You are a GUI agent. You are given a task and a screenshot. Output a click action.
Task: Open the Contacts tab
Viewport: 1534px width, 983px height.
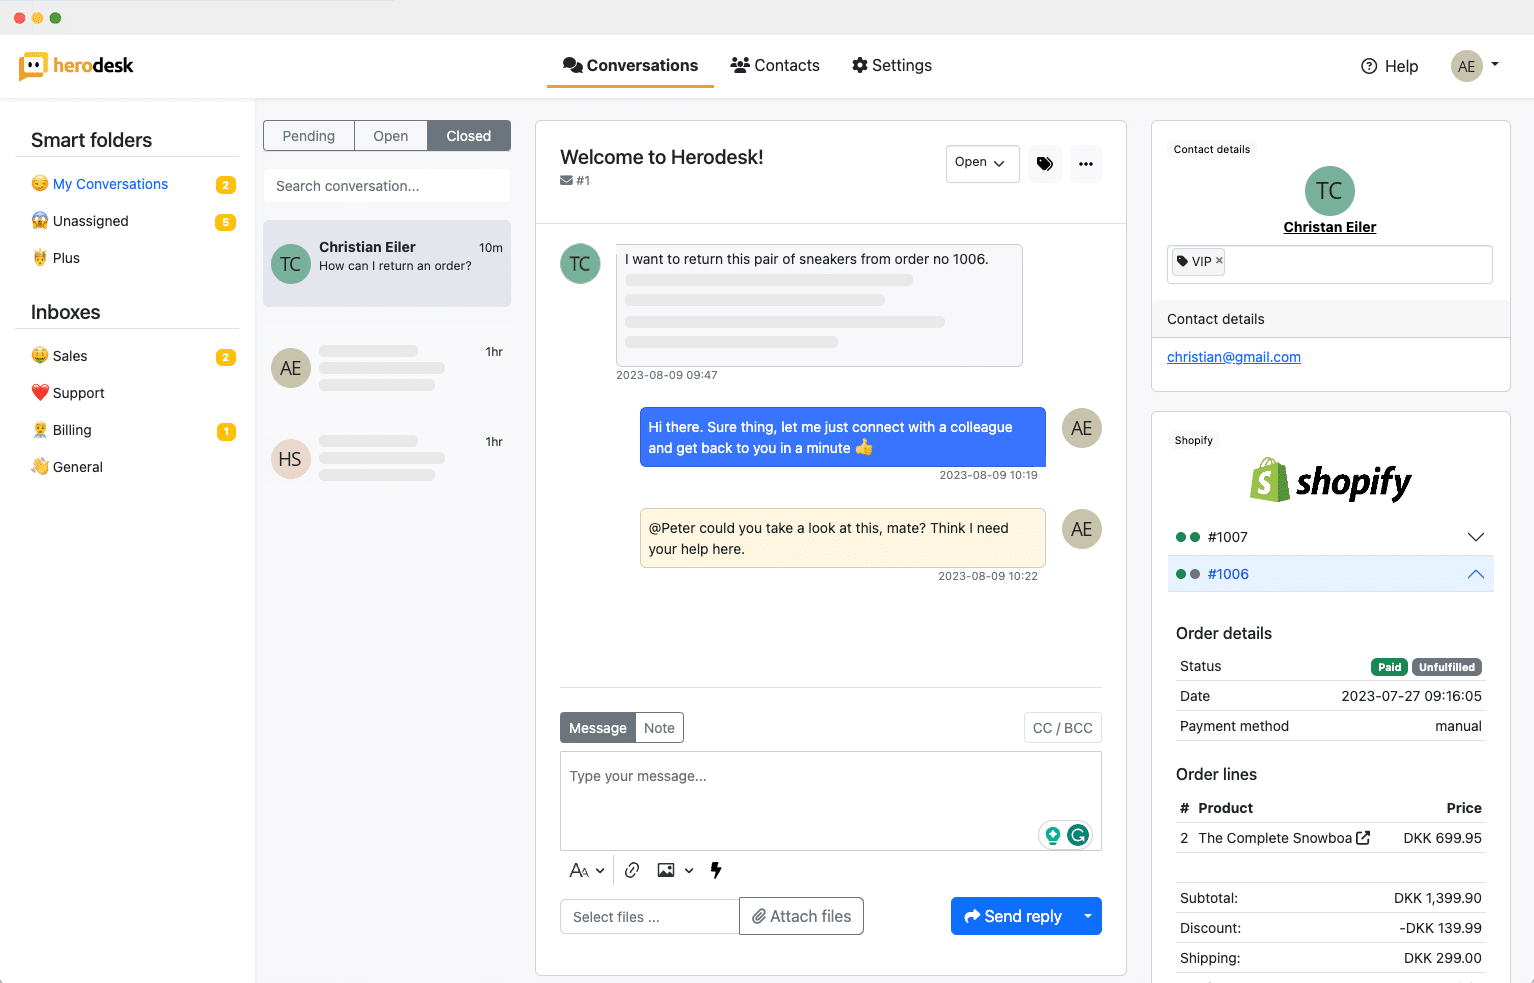775,65
